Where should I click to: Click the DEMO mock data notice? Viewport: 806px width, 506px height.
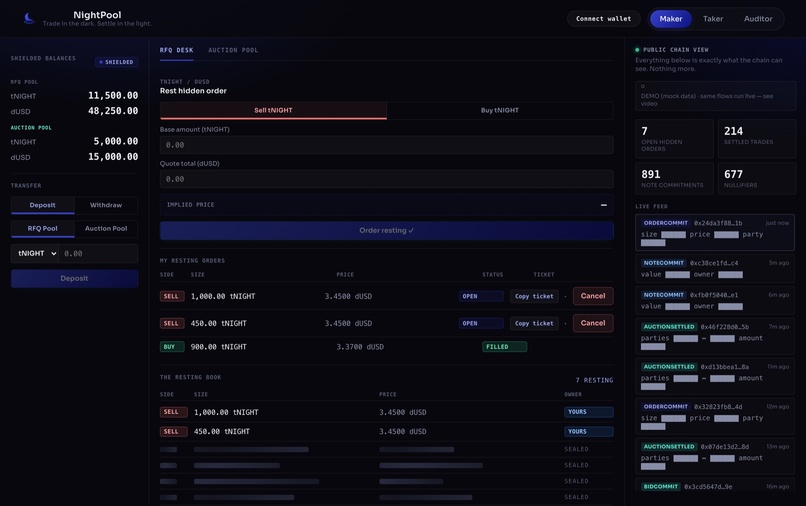tap(716, 96)
